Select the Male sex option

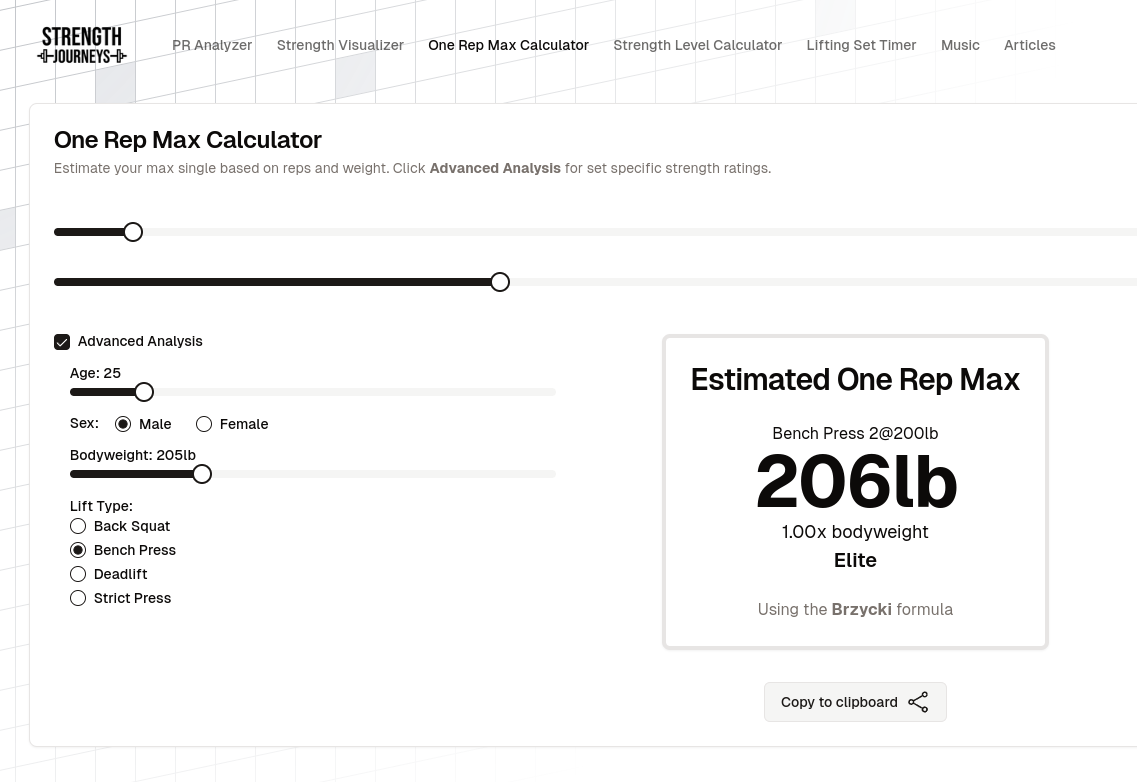click(x=123, y=424)
